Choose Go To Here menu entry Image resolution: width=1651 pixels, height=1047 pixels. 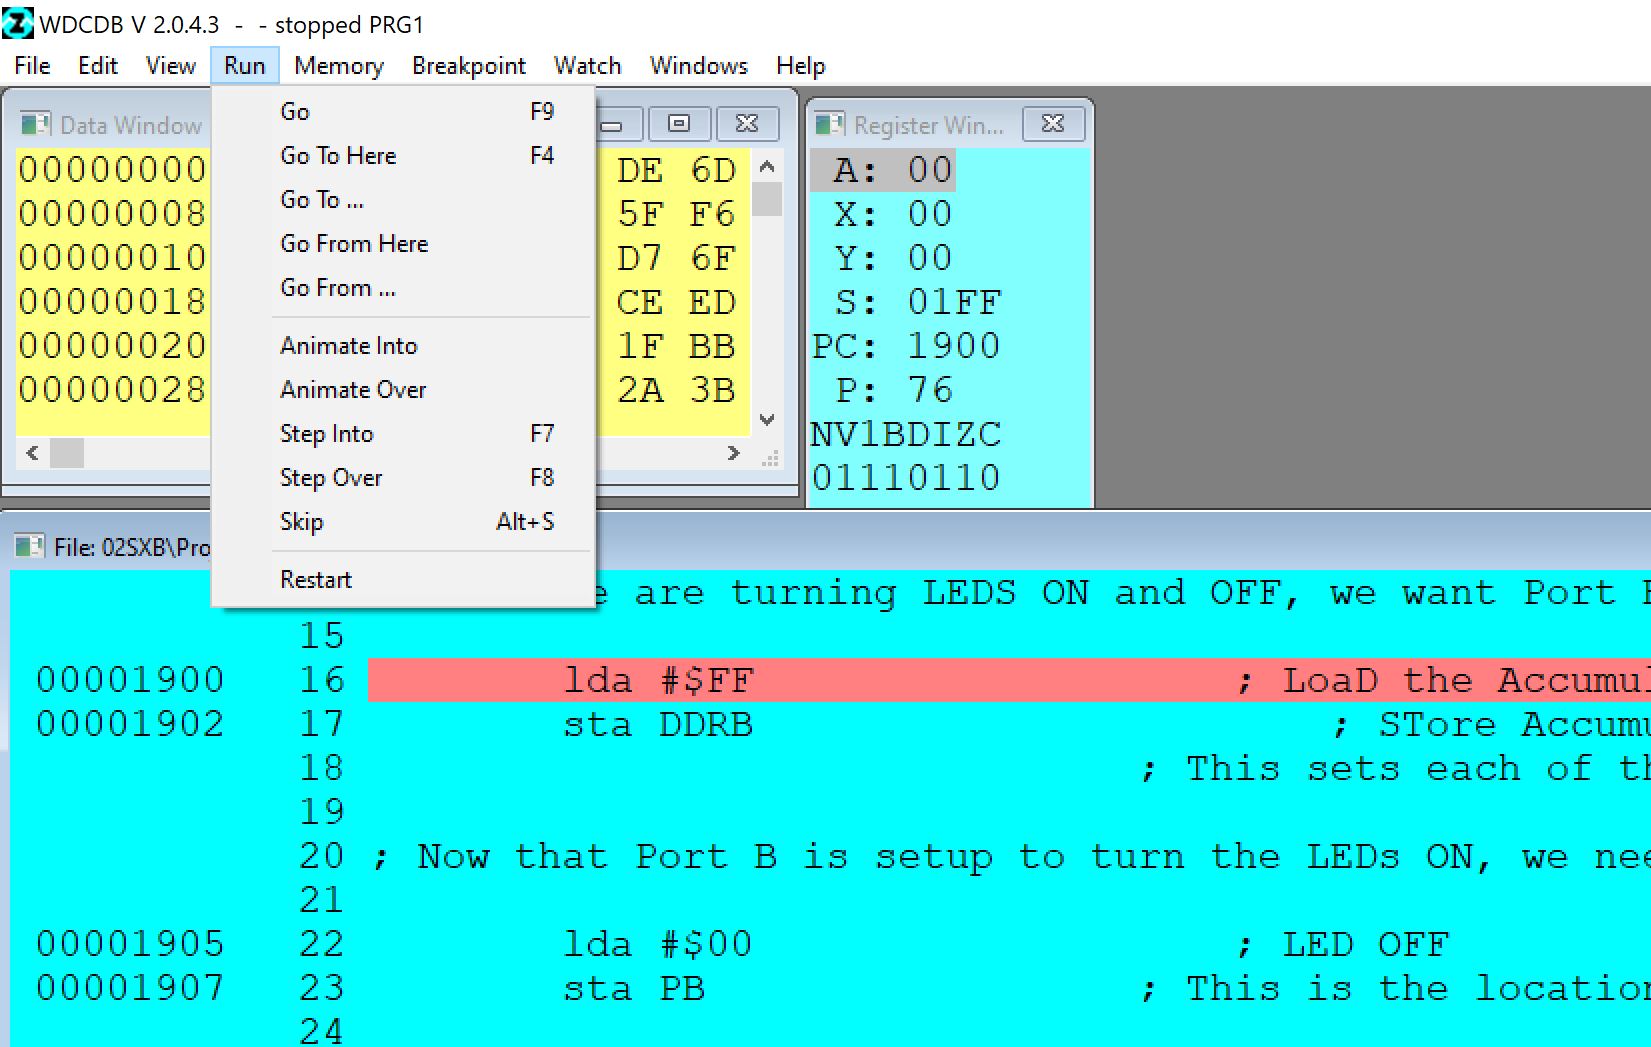tap(404, 155)
